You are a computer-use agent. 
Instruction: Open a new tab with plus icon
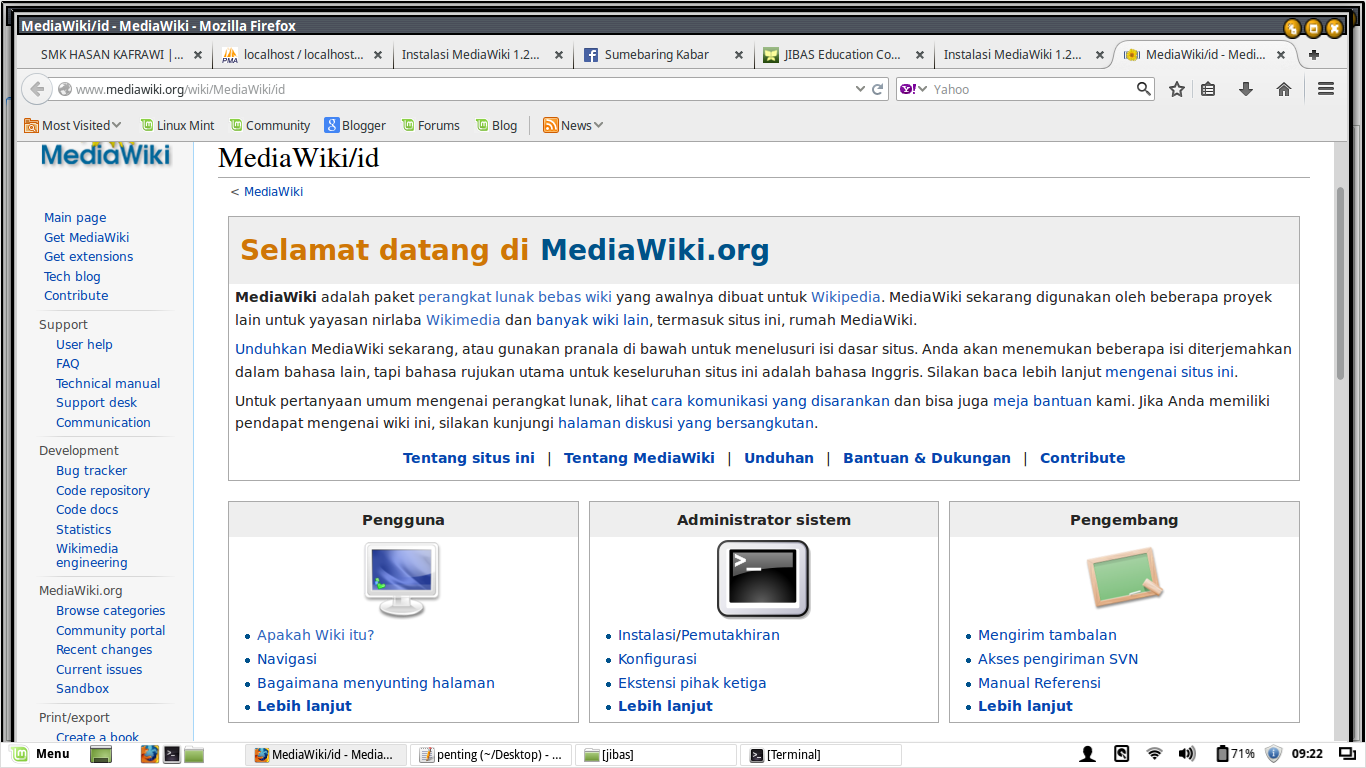point(1314,55)
